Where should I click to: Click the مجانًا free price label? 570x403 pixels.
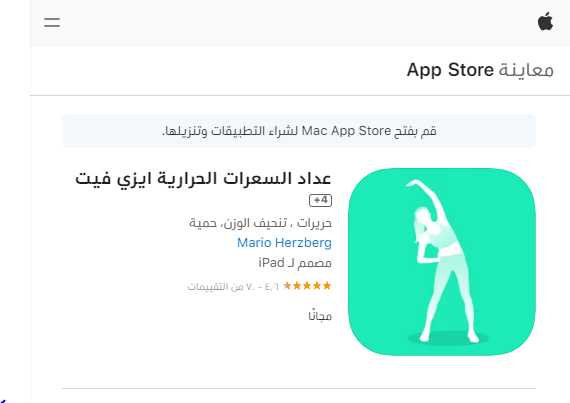coord(320,315)
